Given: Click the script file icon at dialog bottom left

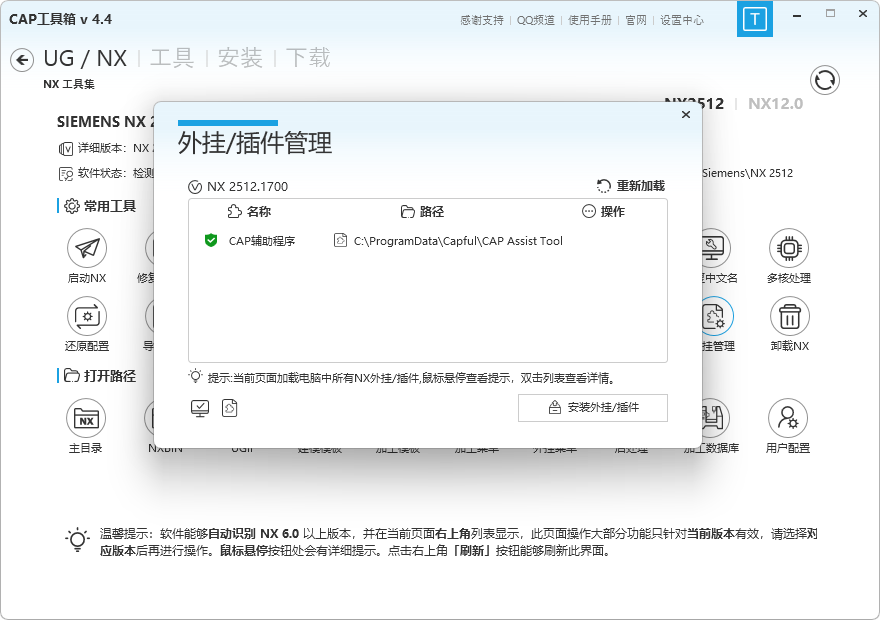Looking at the screenshot, I should (x=229, y=408).
